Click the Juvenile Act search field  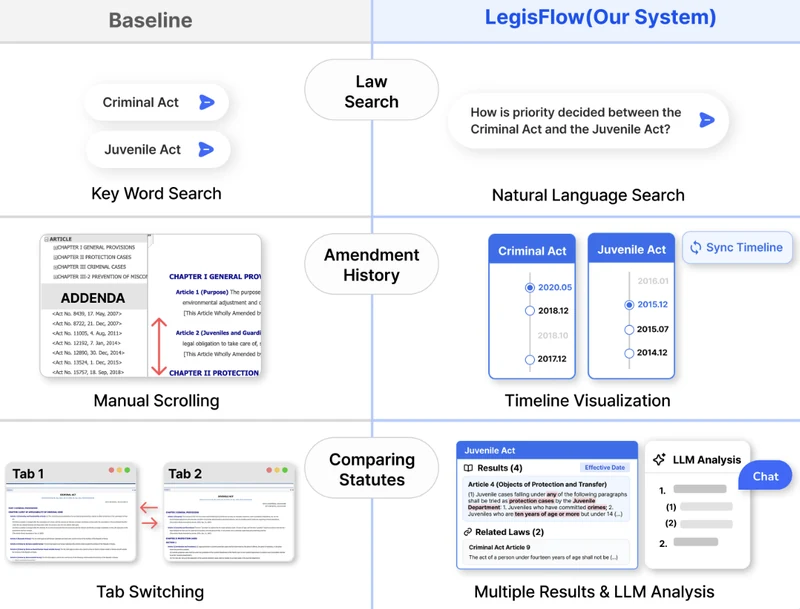click(158, 149)
